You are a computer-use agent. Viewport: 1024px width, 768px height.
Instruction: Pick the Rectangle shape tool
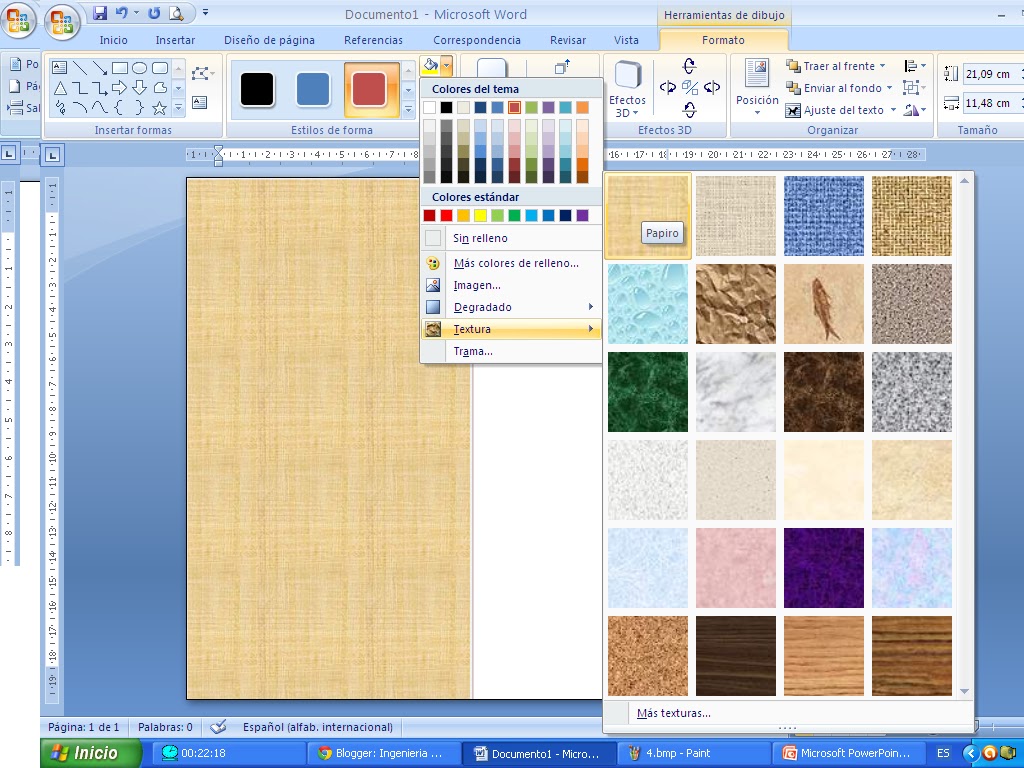coord(120,68)
